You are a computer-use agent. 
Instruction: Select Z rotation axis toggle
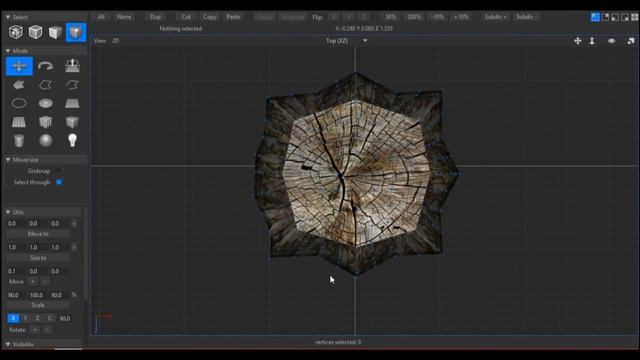coord(38,318)
